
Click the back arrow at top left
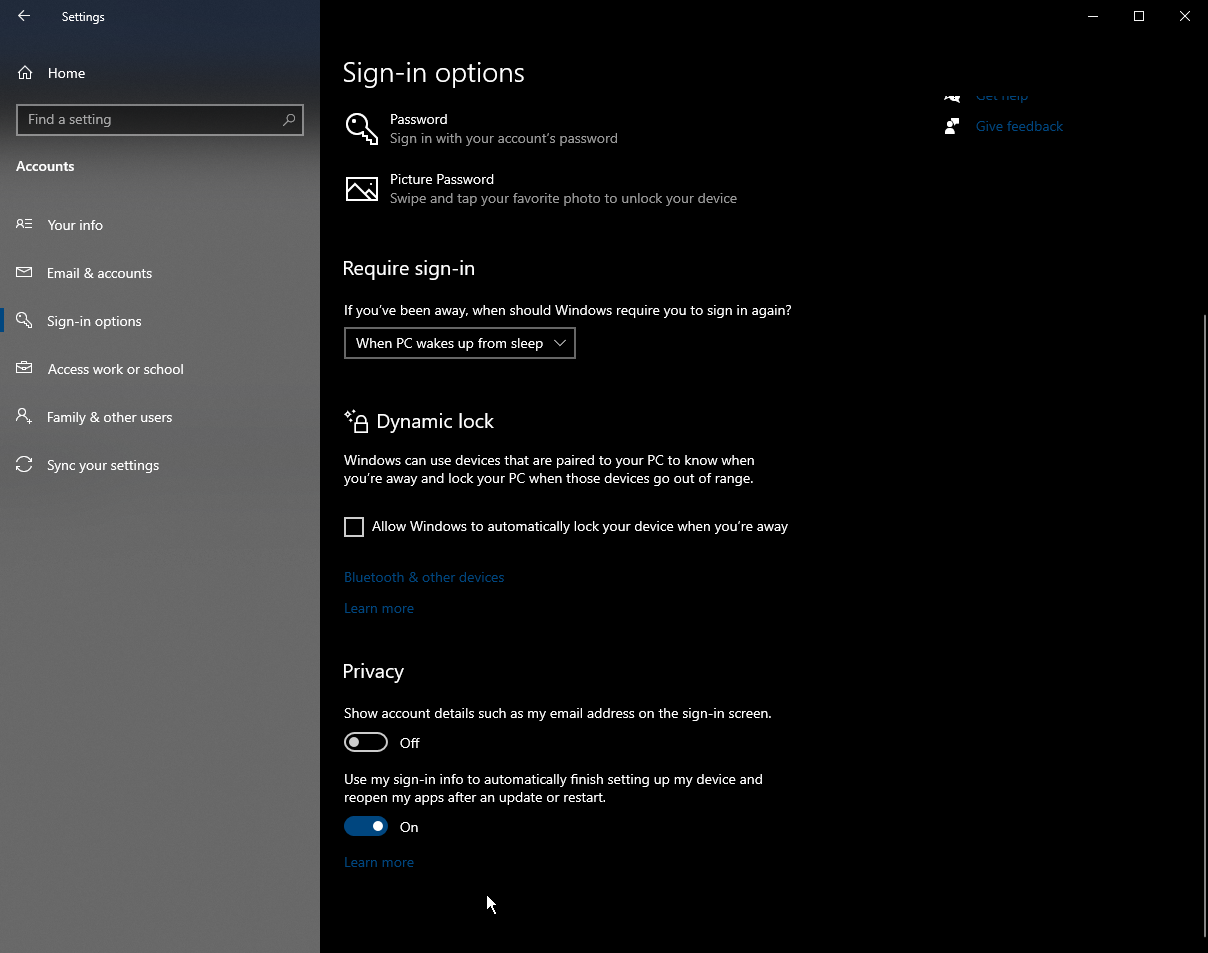coord(23,16)
